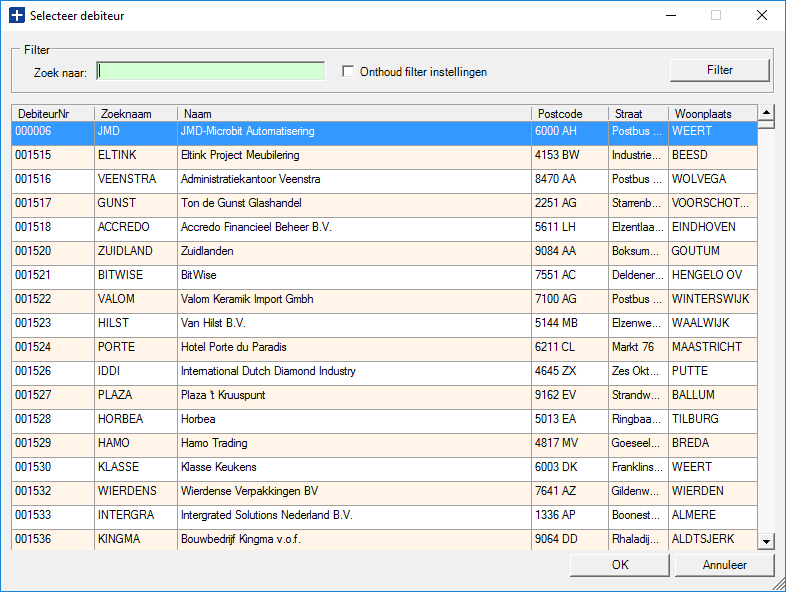Sort by Woonplaats column header
Image resolution: width=786 pixels, height=592 pixels.
click(713, 114)
